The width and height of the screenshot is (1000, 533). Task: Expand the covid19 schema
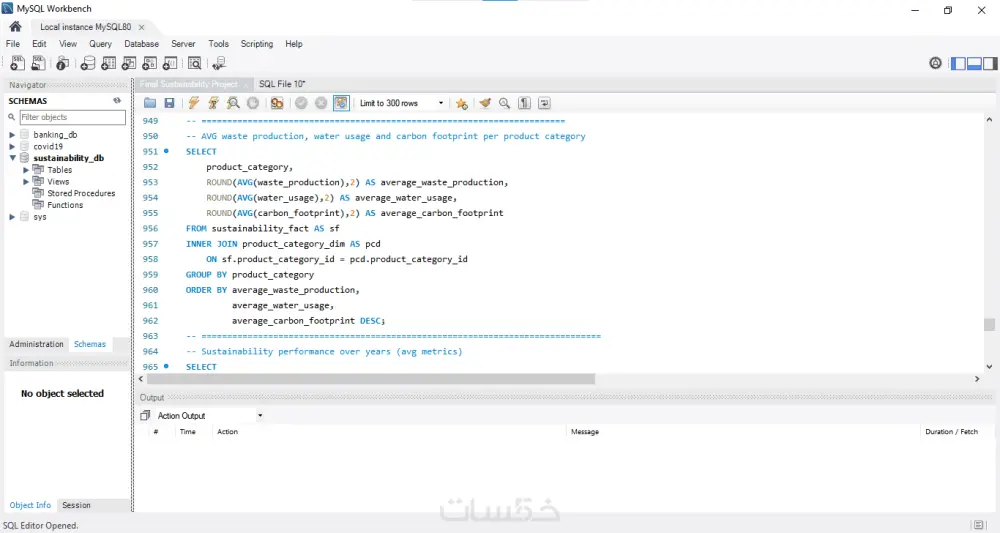pos(12,146)
